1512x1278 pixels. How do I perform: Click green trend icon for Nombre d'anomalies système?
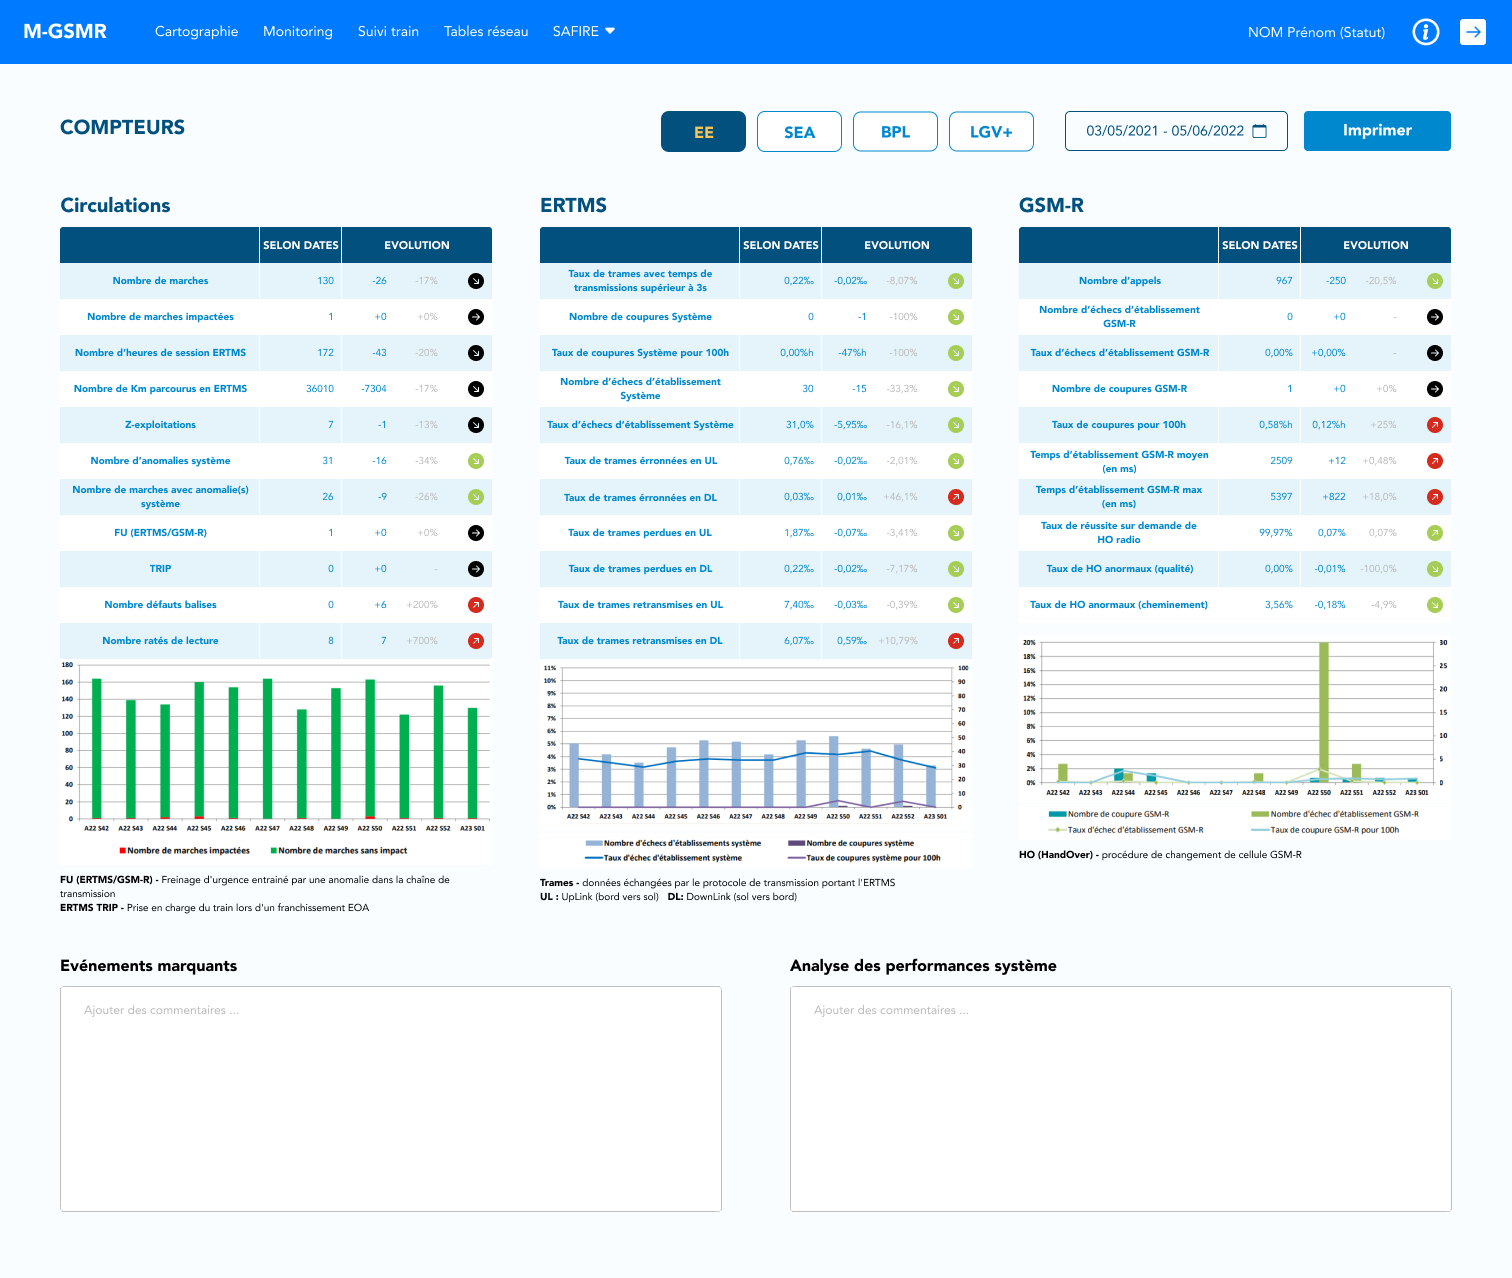(x=476, y=461)
